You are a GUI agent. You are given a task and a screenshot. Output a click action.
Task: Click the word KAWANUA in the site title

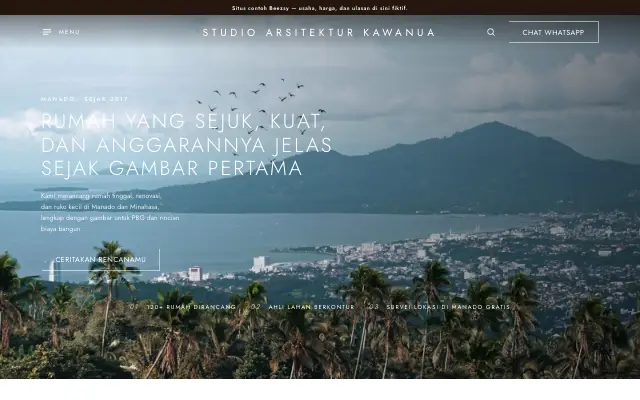(x=399, y=33)
